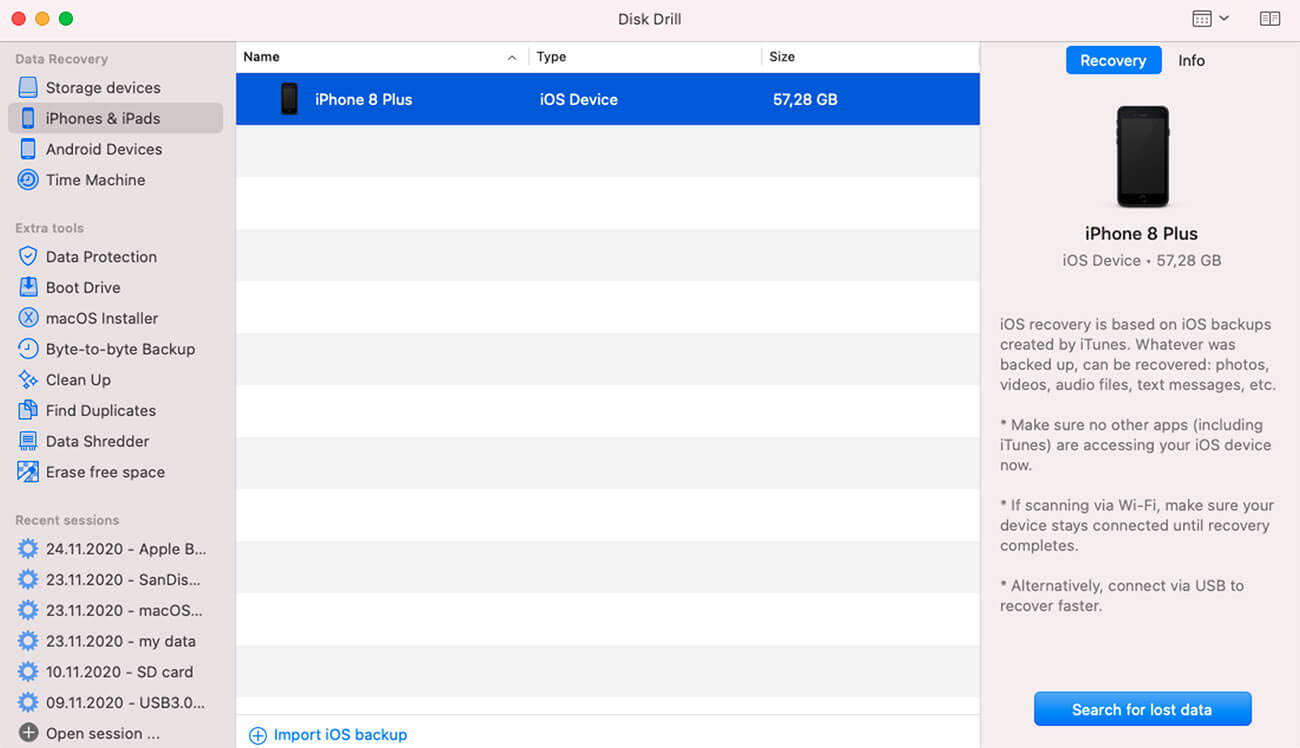Screen dimensions: 1300x748
Task: Open the macOS Installer icon
Action: click(x=28, y=318)
